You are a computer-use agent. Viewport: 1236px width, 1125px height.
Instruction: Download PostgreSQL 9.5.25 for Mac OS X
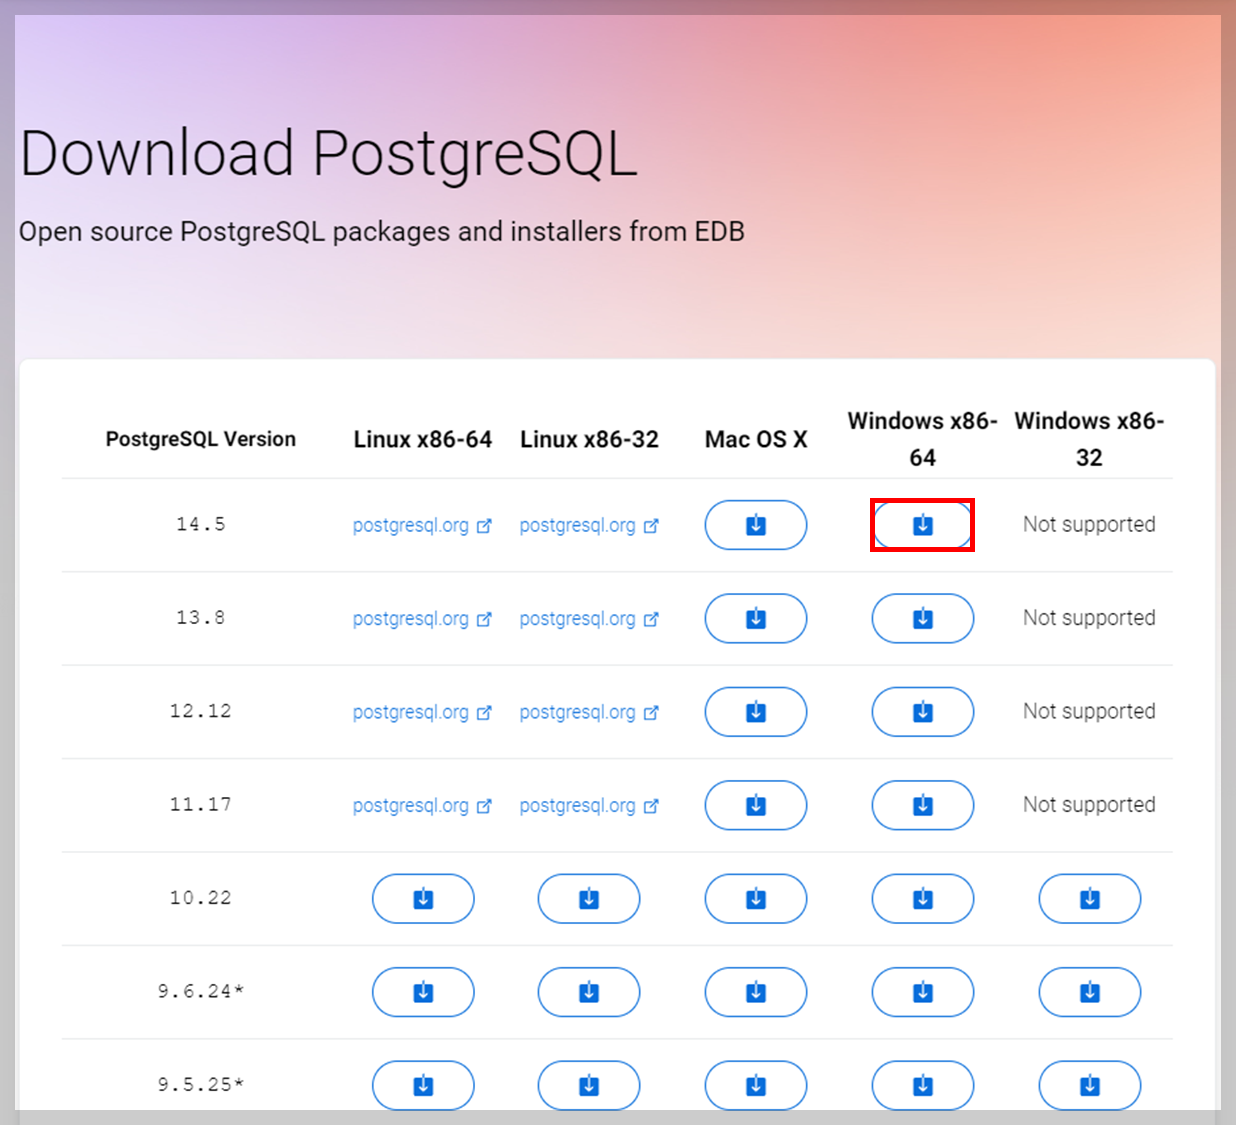coord(756,1085)
